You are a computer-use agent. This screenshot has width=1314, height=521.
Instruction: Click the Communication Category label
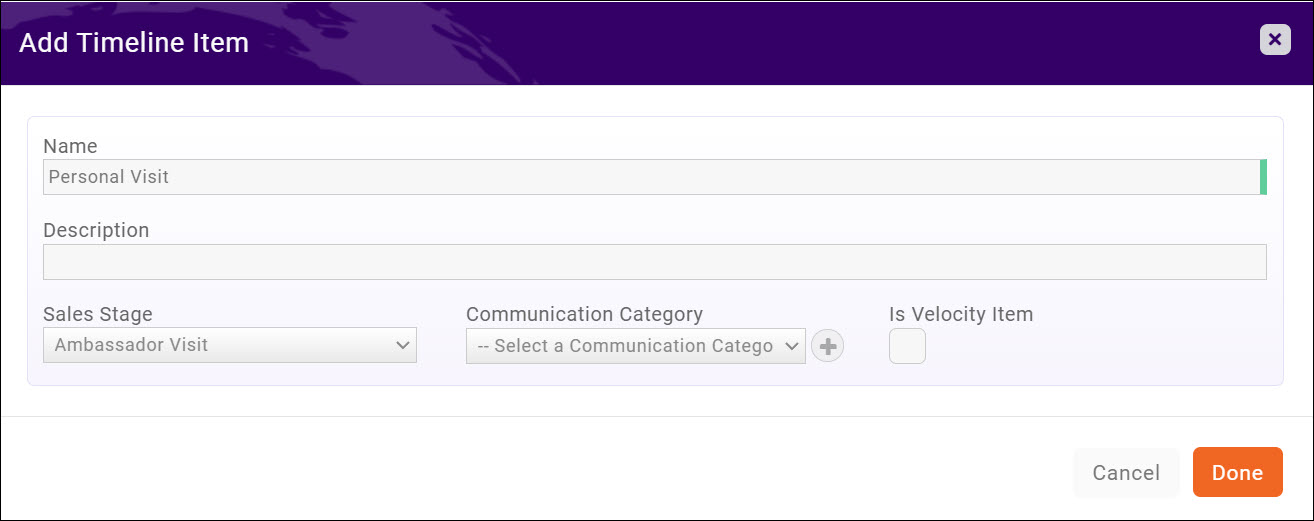pyautogui.click(x=584, y=314)
